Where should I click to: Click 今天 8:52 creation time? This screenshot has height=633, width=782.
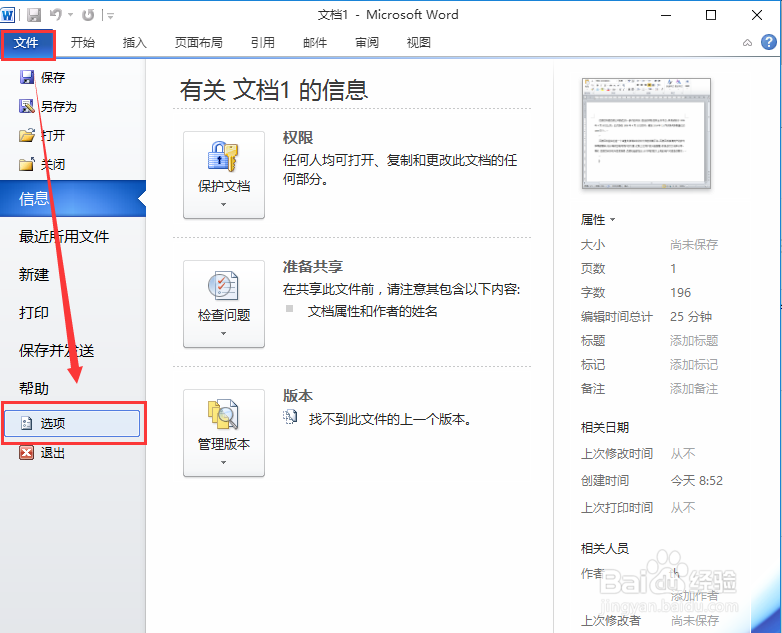pyautogui.click(x=697, y=480)
